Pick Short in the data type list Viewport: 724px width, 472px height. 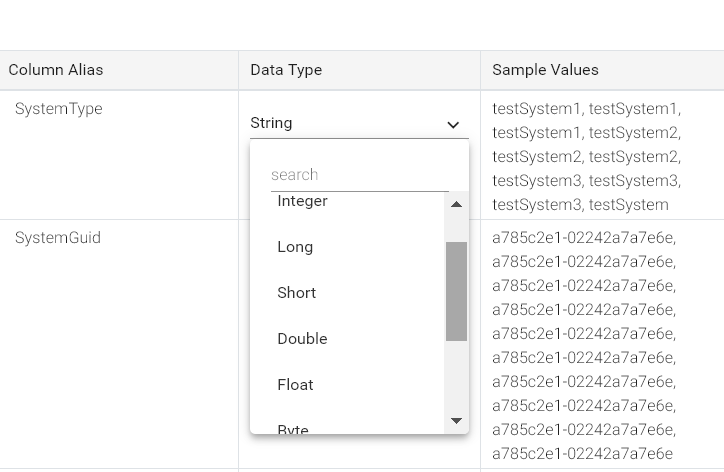click(x=296, y=293)
